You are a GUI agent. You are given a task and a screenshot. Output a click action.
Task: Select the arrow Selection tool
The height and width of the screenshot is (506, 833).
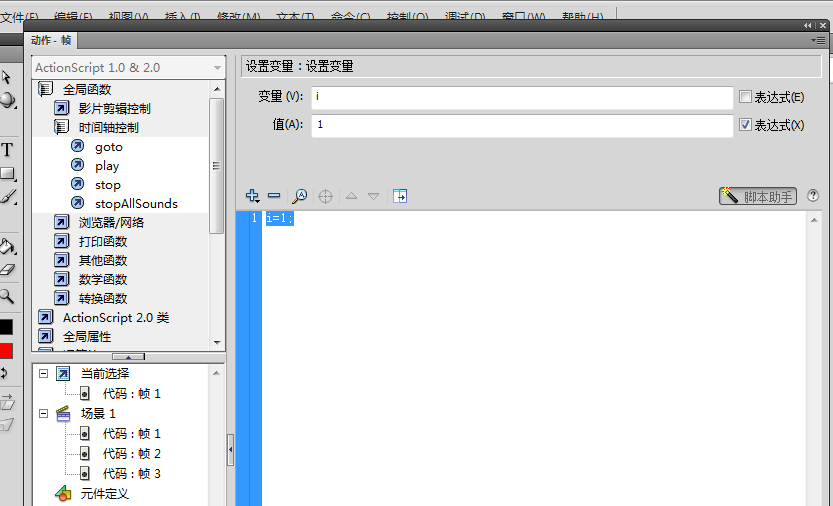(x=6, y=78)
